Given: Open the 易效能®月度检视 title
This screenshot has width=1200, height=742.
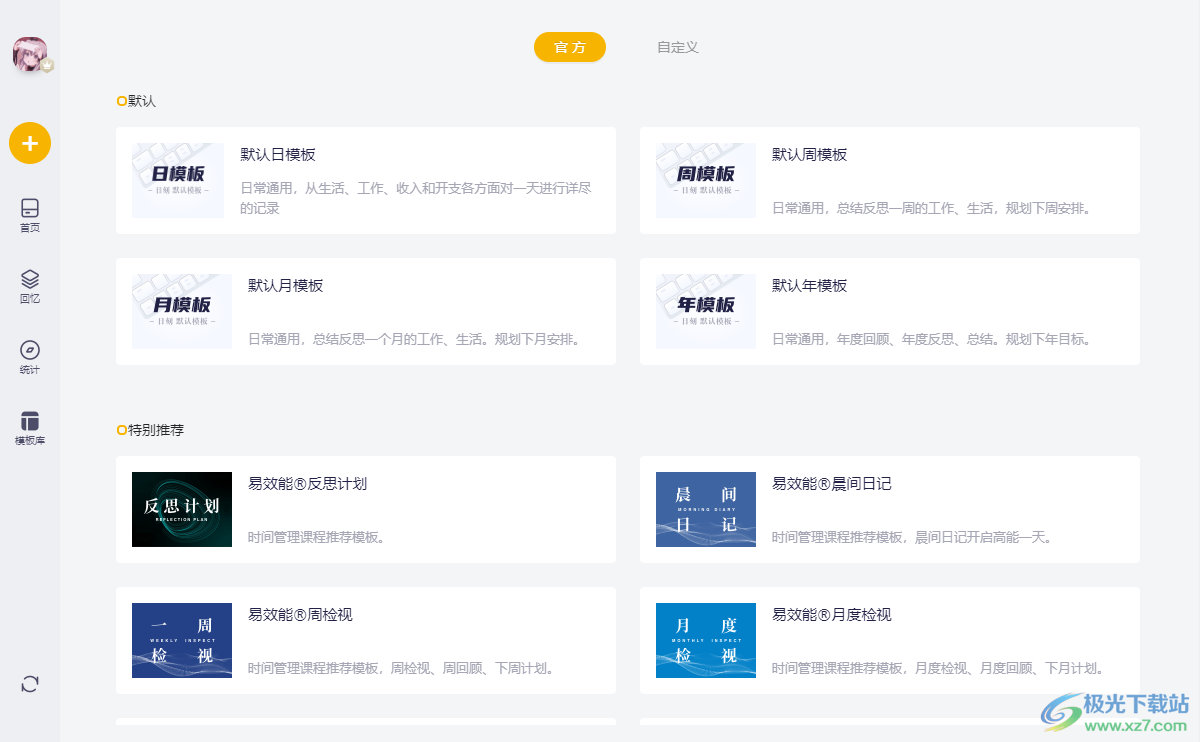Looking at the screenshot, I should 832,614.
